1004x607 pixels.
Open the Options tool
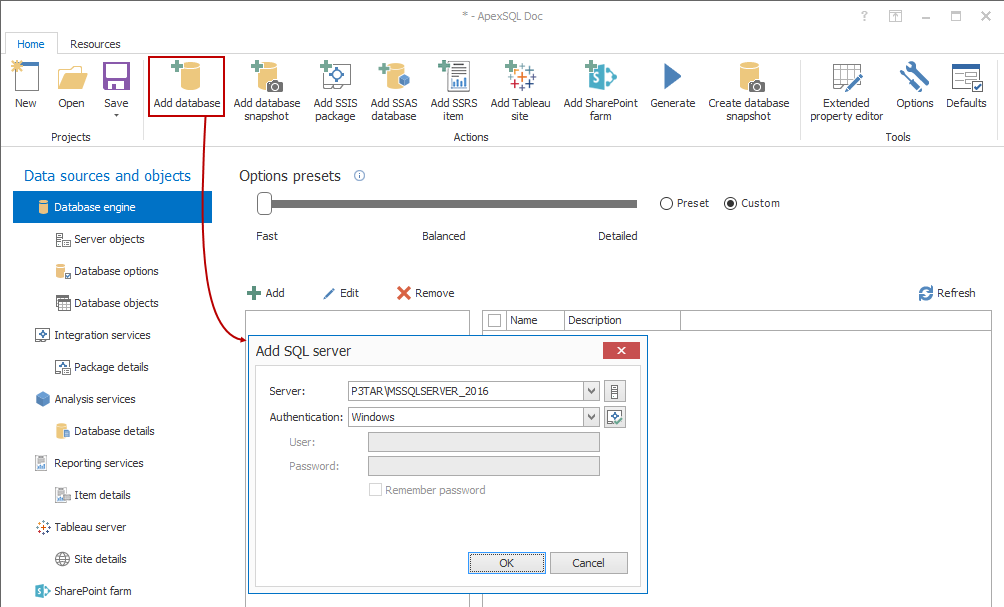point(914,85)
